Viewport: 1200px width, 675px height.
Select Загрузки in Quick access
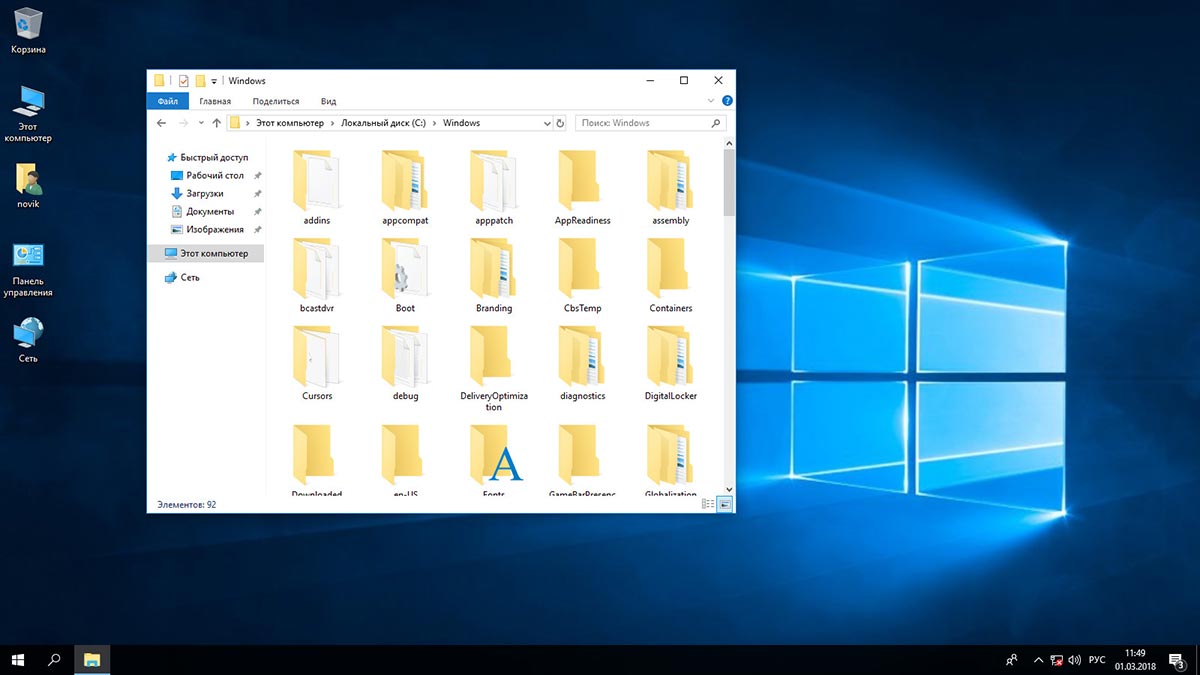[x=204, y=193]
